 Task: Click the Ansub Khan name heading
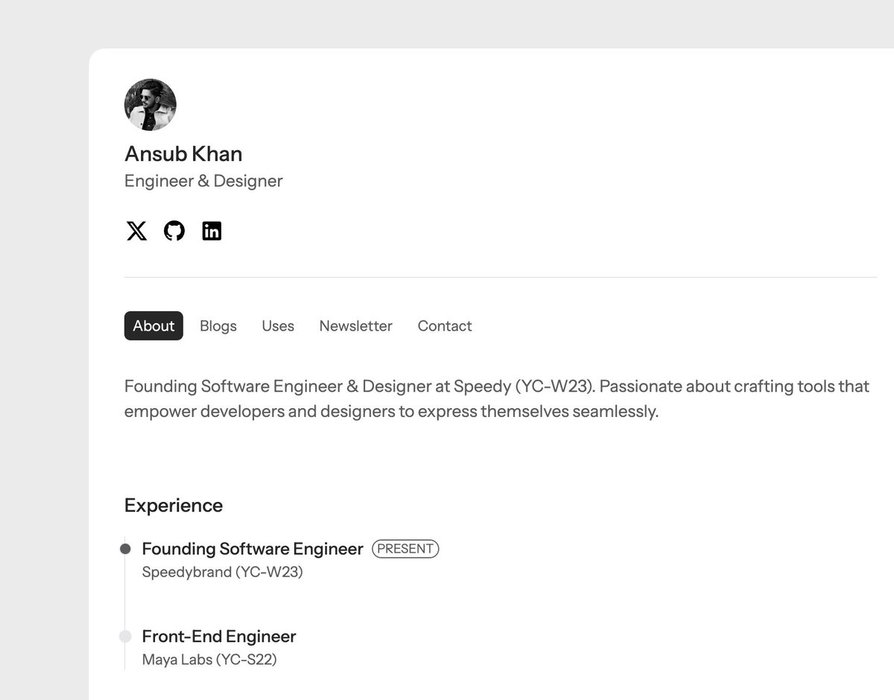(184, 154)
